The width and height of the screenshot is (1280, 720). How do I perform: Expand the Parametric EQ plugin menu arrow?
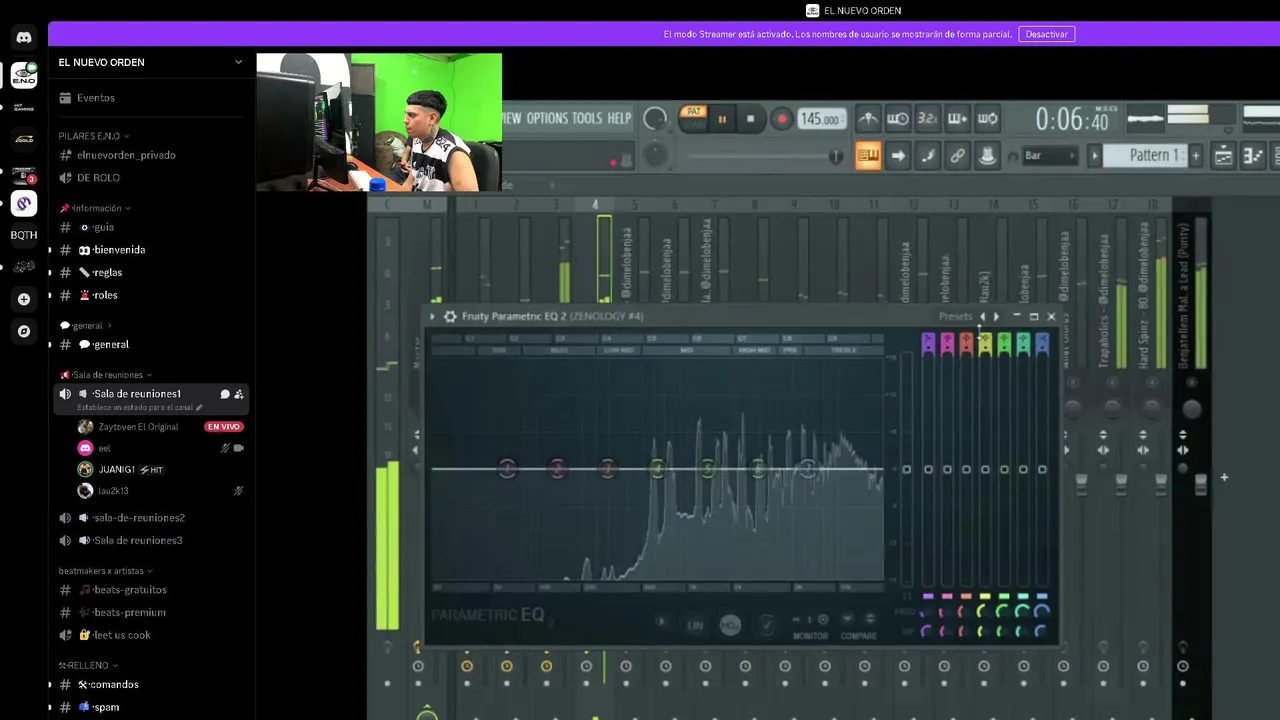432,316
